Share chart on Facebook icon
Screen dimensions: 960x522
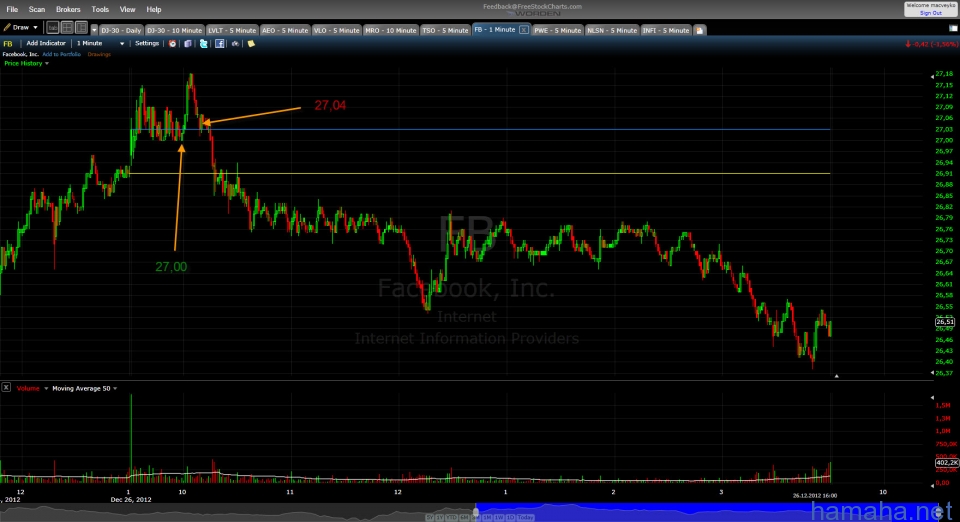[x=219, y=43]
